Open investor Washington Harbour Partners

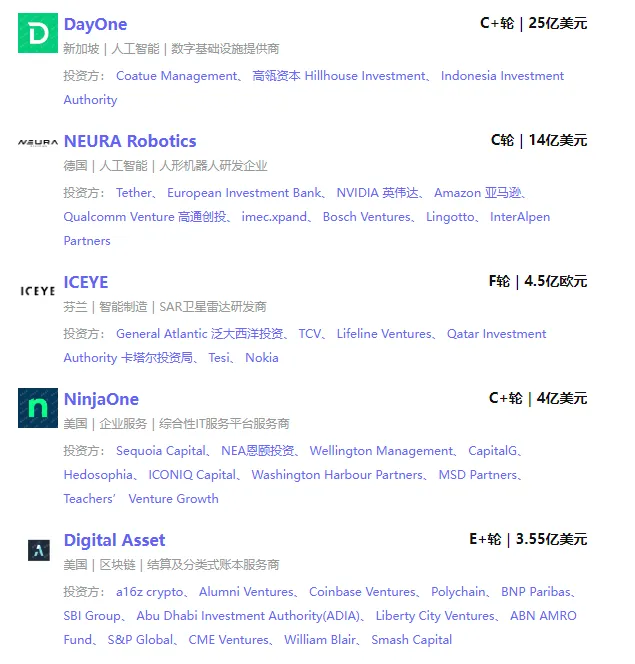point(337,475)
